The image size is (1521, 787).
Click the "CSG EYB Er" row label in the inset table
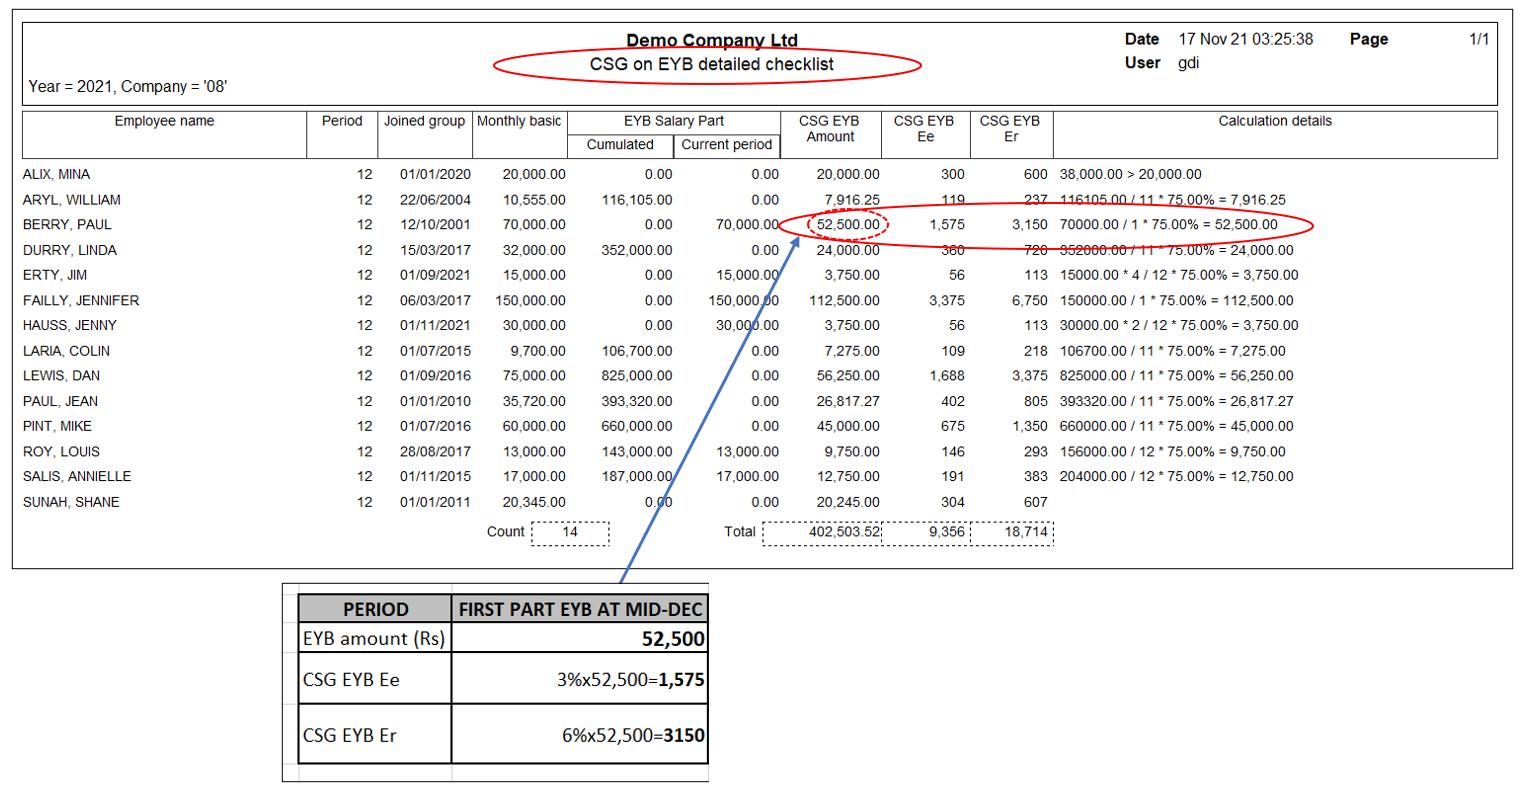[350, 735]
